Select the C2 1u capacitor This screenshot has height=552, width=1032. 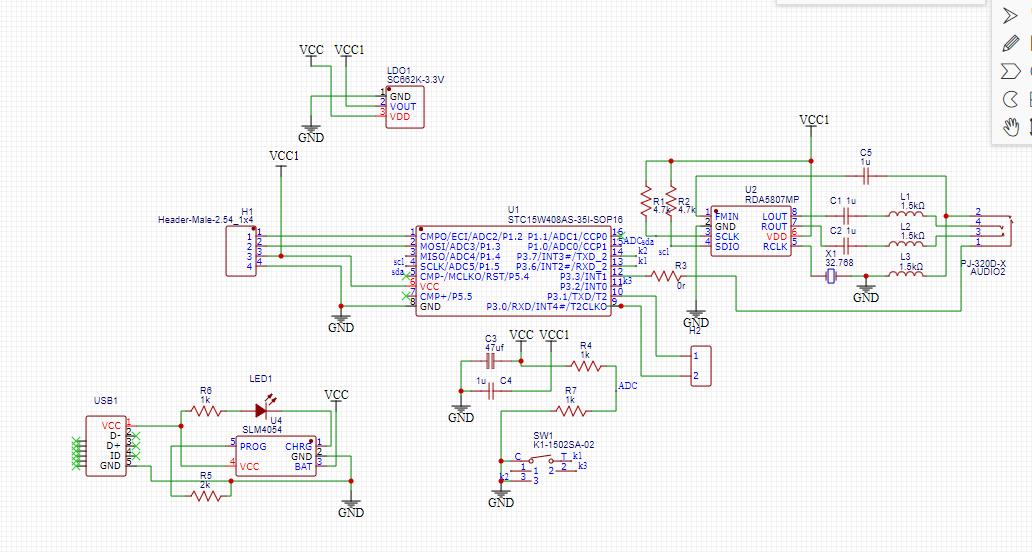(846, 246)
